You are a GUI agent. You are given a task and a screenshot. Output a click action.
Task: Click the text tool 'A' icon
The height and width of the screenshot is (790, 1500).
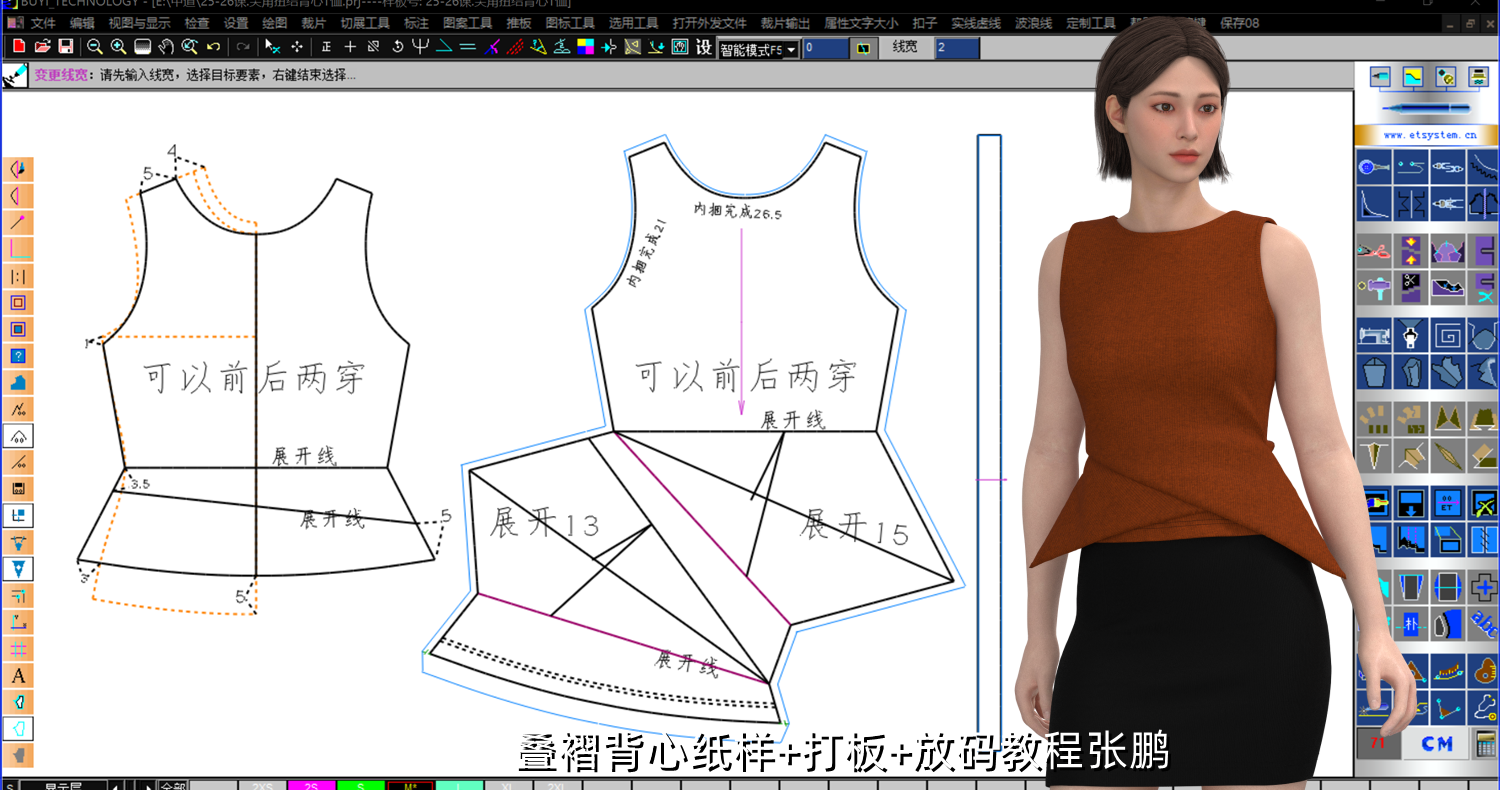(18, 676)
